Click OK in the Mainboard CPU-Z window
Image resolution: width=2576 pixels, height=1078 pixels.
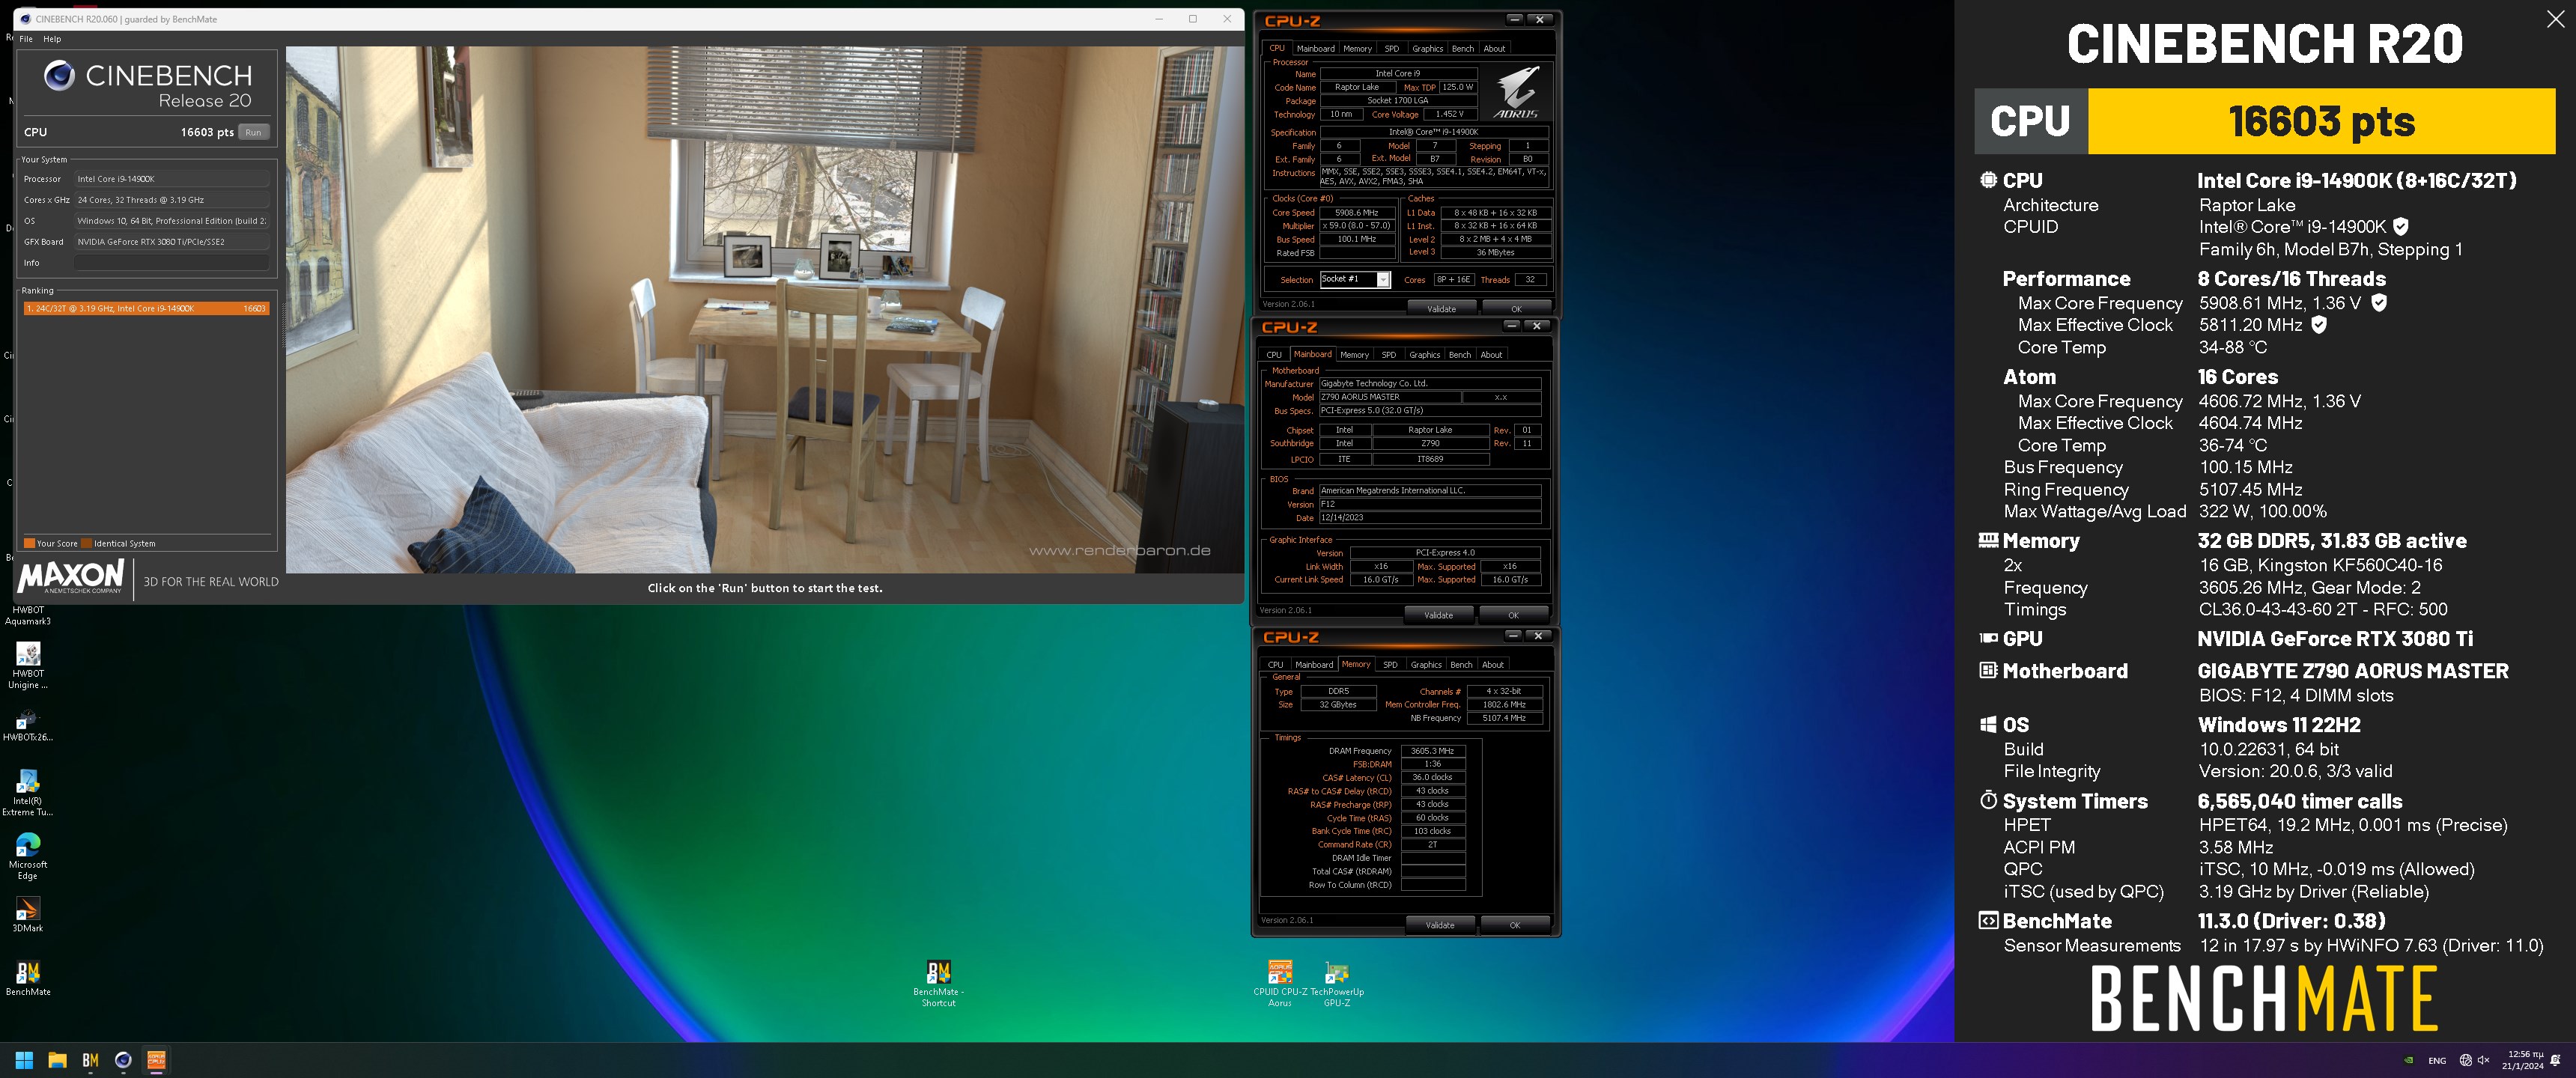pos(1513,615)
